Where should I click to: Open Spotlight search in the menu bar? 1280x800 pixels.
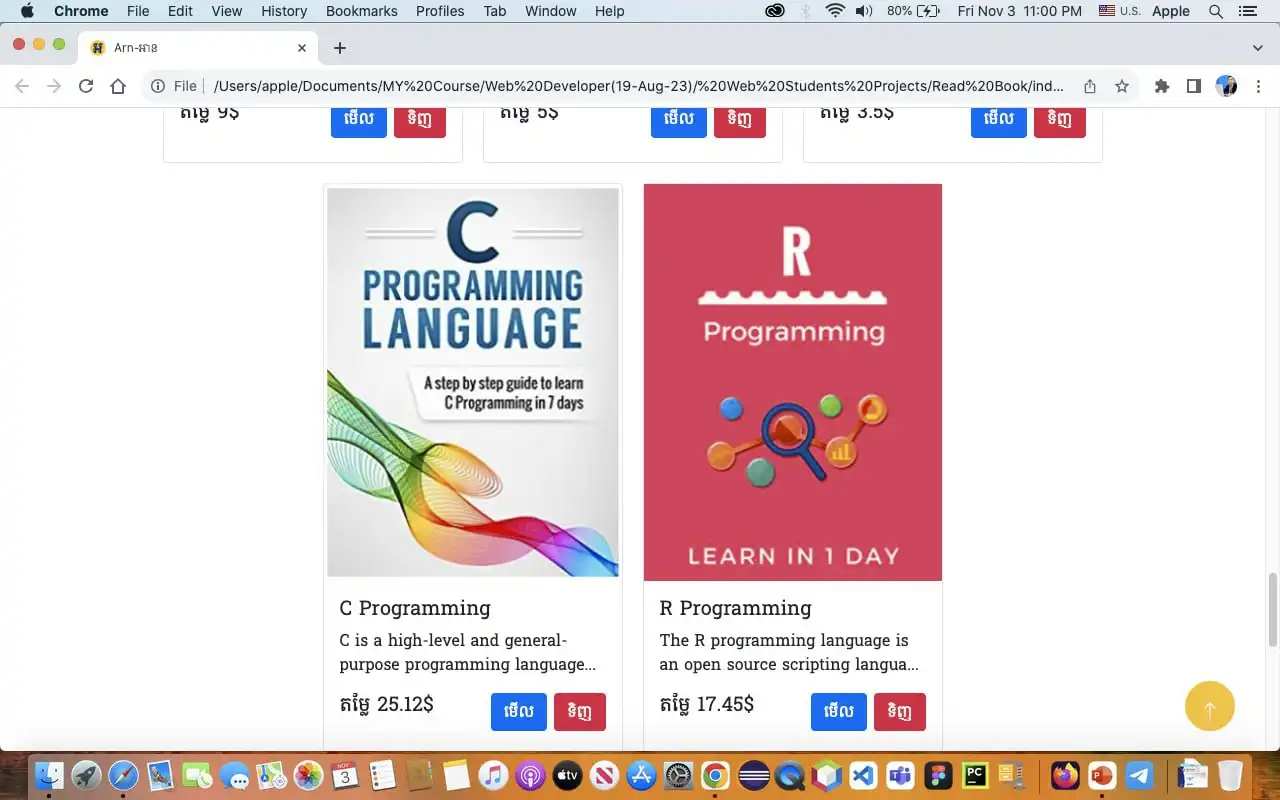(1216, 11)
